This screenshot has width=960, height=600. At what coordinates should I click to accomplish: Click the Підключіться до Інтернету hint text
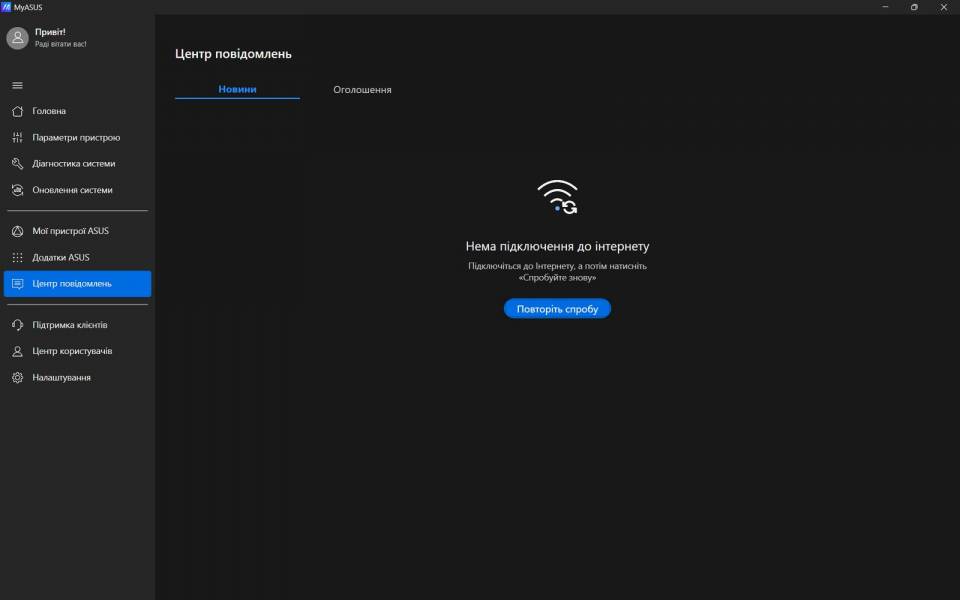tap(557, 271)
